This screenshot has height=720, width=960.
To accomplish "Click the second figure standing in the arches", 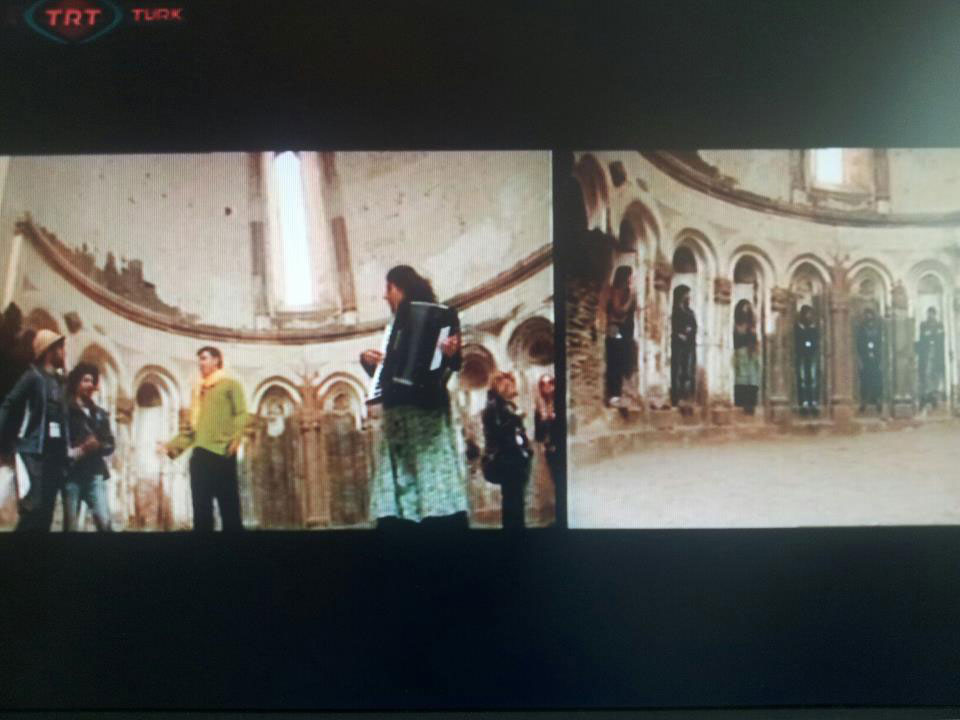I will click(x=684, y=345).
